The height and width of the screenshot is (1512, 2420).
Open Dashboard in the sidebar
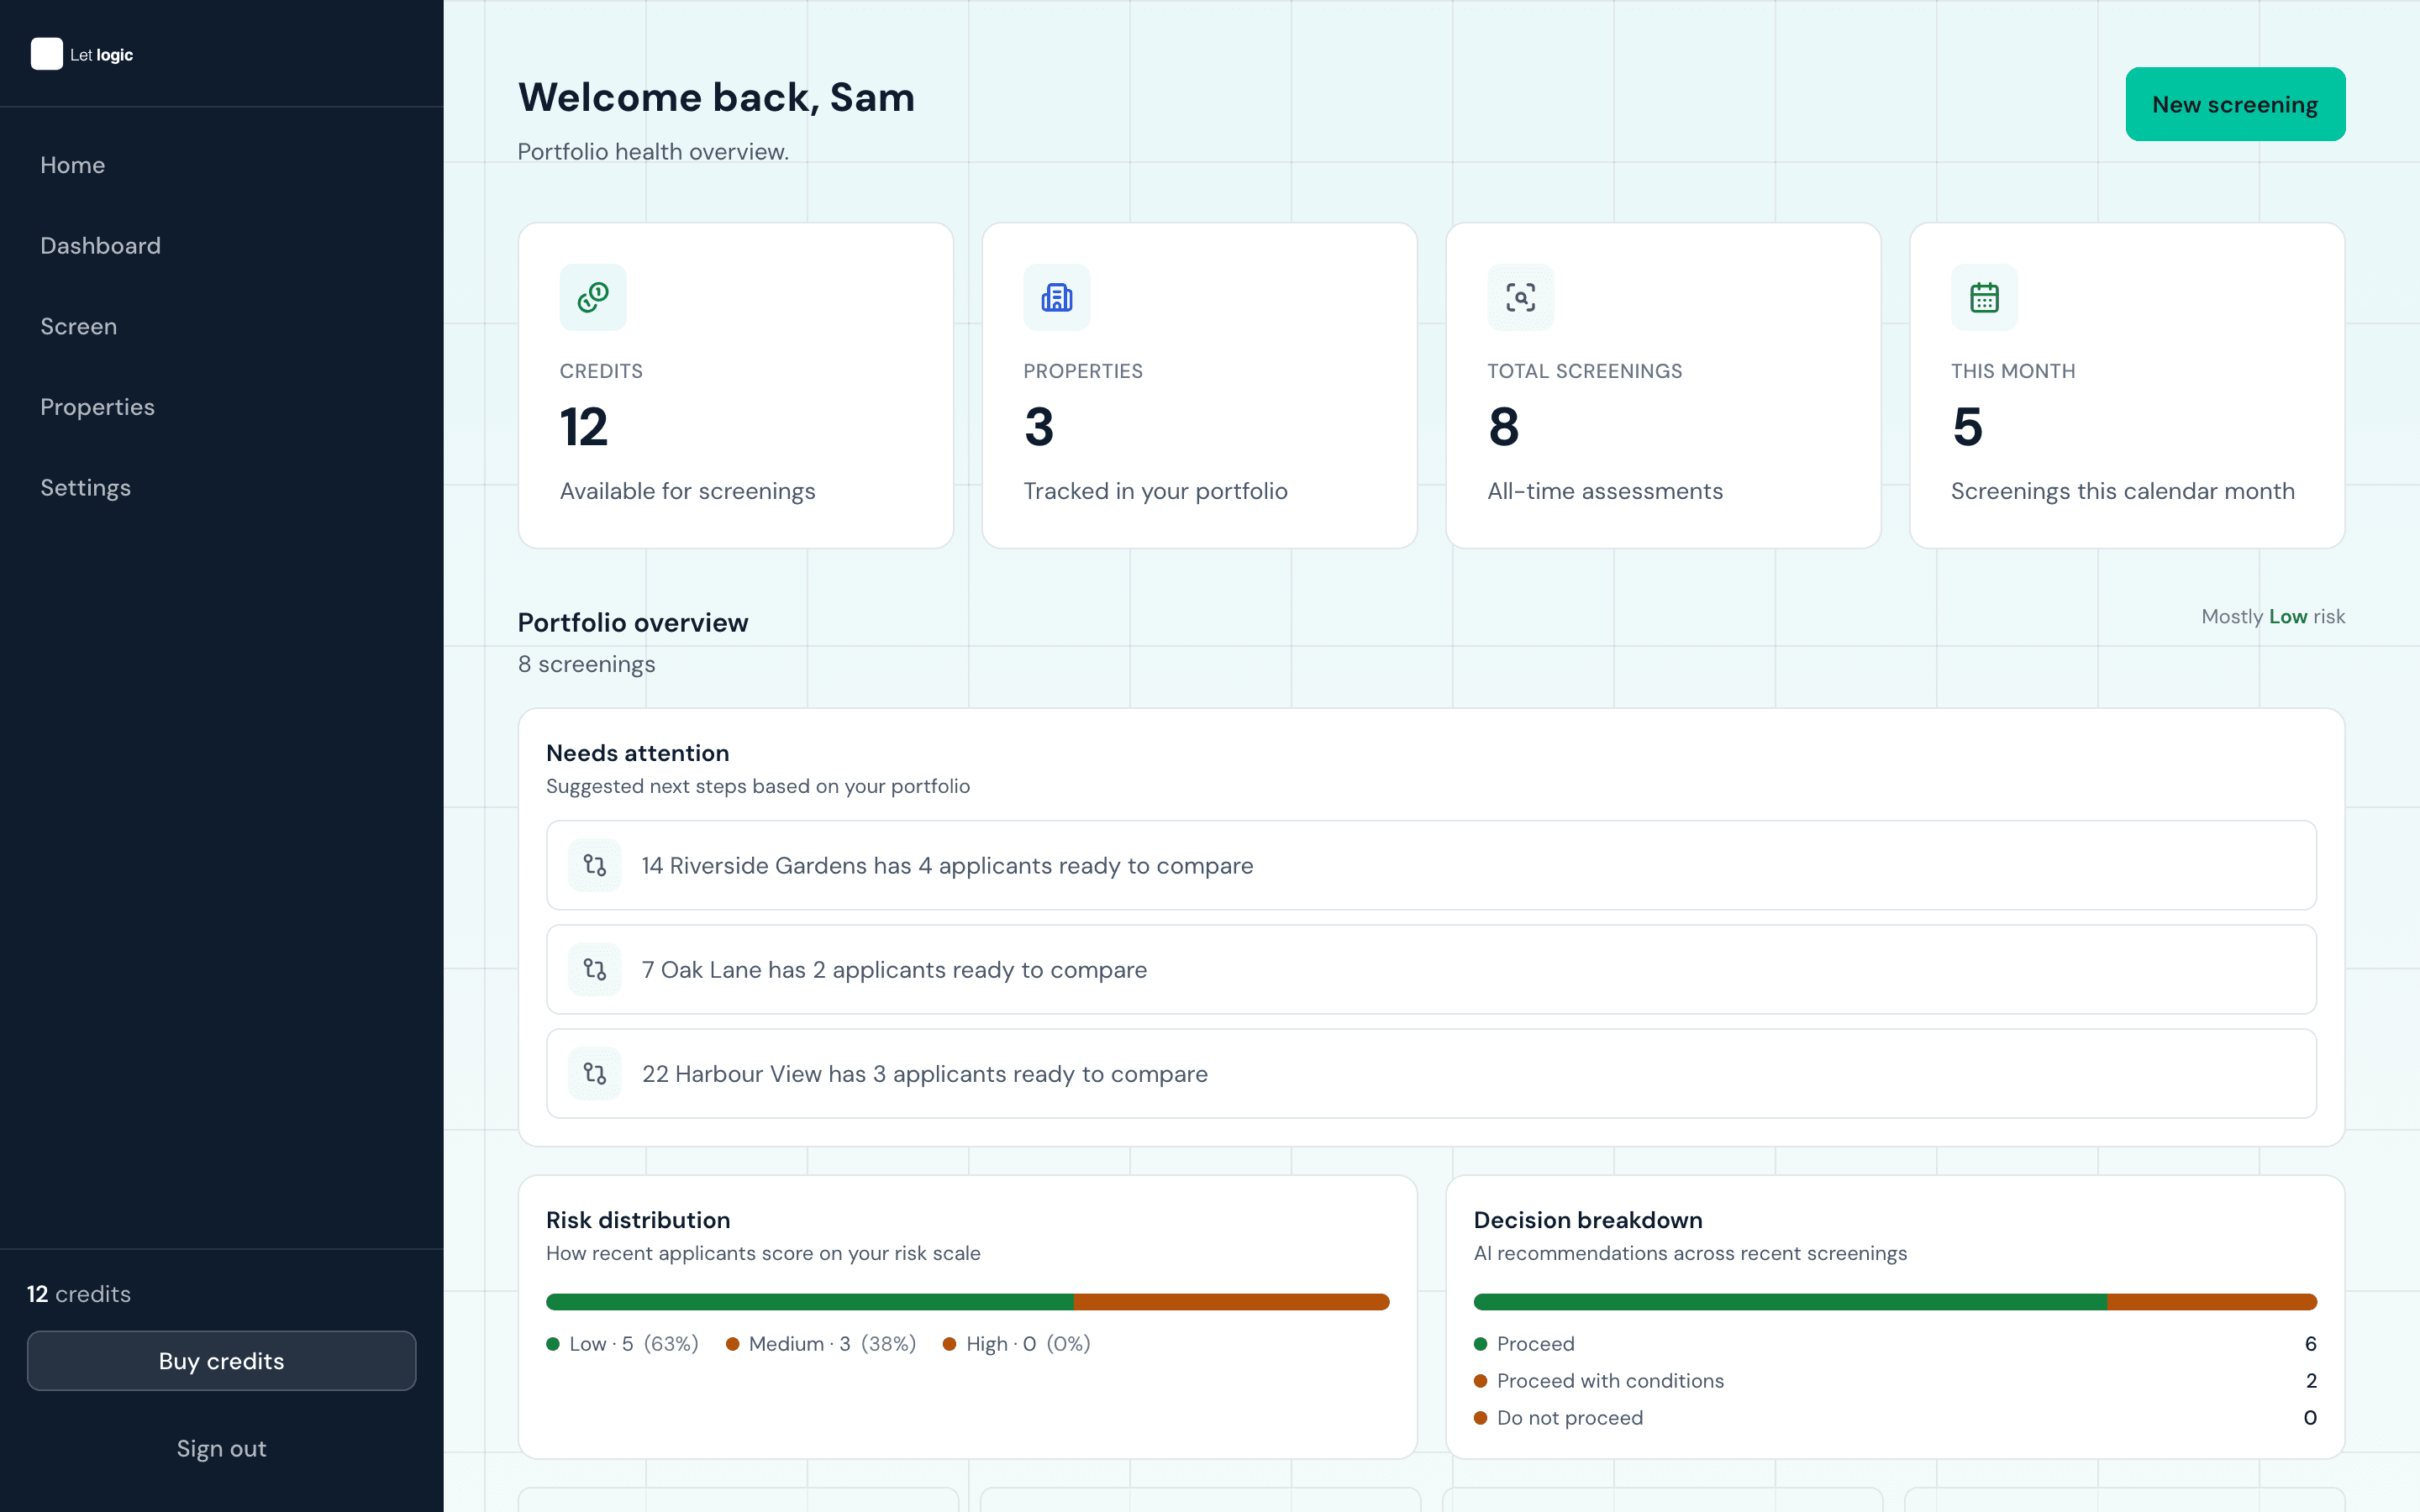[x=101, y=246]
